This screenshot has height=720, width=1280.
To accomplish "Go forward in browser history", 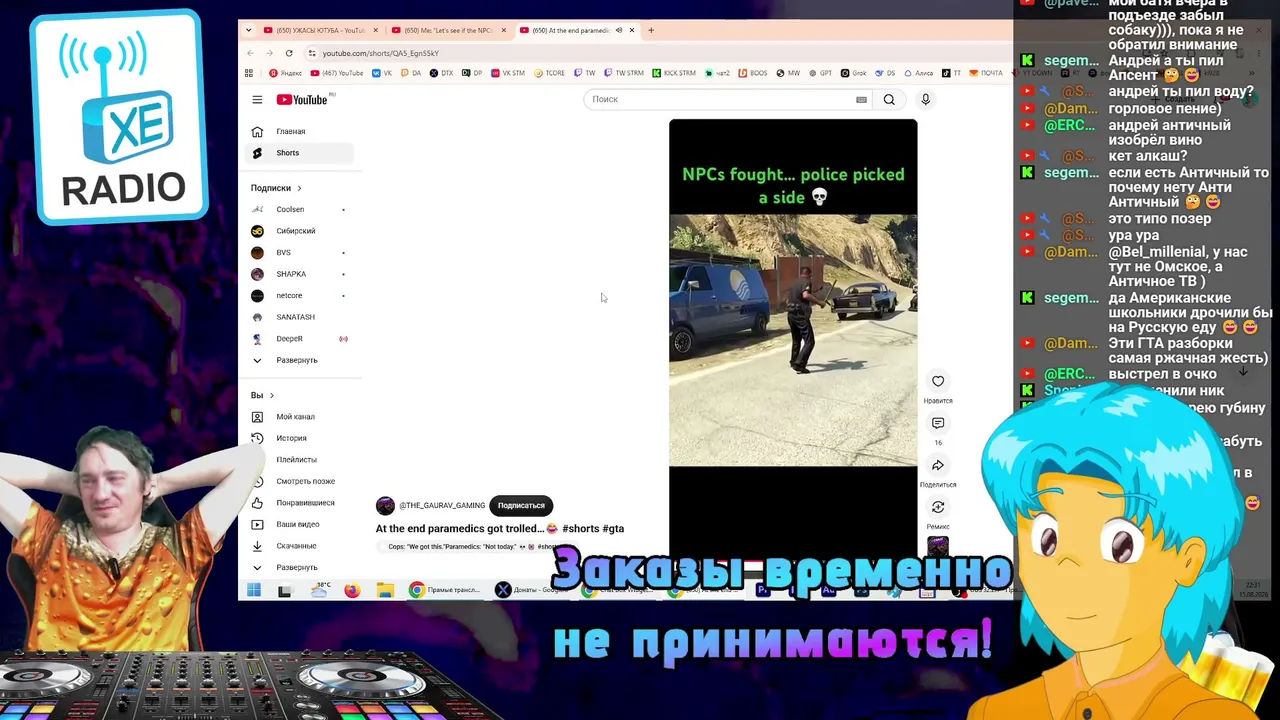I will click(x=269, y=53).
